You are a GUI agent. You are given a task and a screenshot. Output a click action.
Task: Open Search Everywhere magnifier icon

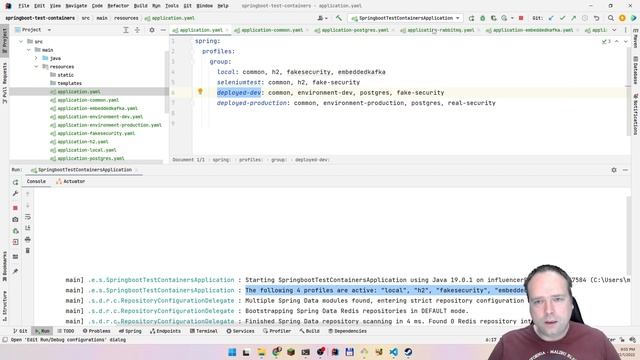click(611, 18)
